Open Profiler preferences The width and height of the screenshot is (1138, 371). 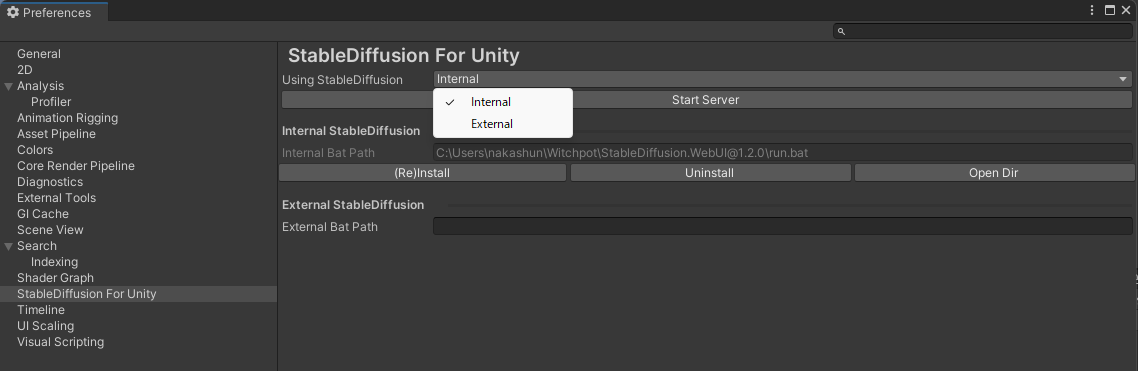tap(51, 102)
